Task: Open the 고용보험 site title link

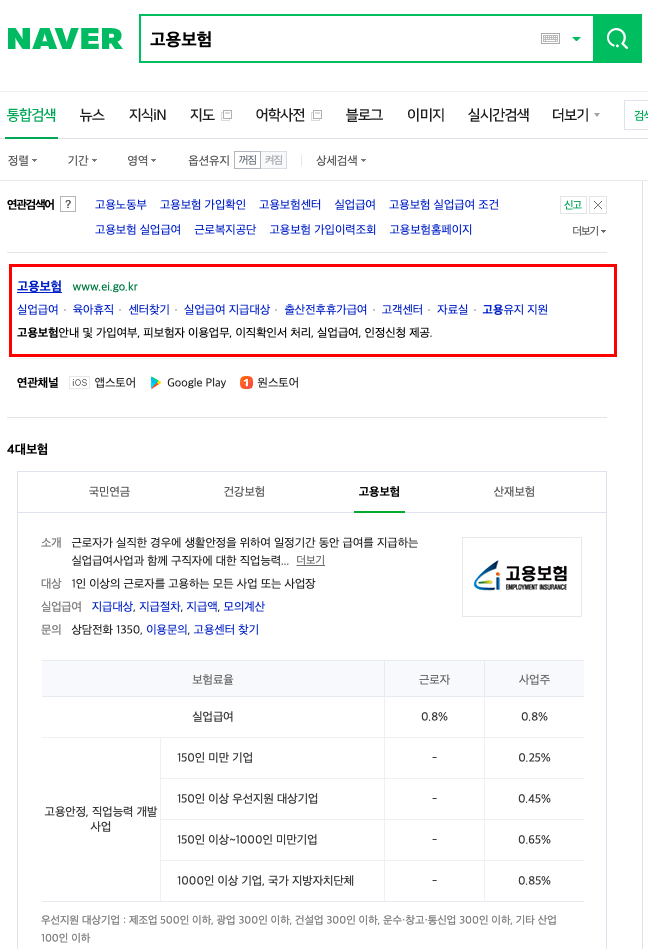Action: pos(39,286)
